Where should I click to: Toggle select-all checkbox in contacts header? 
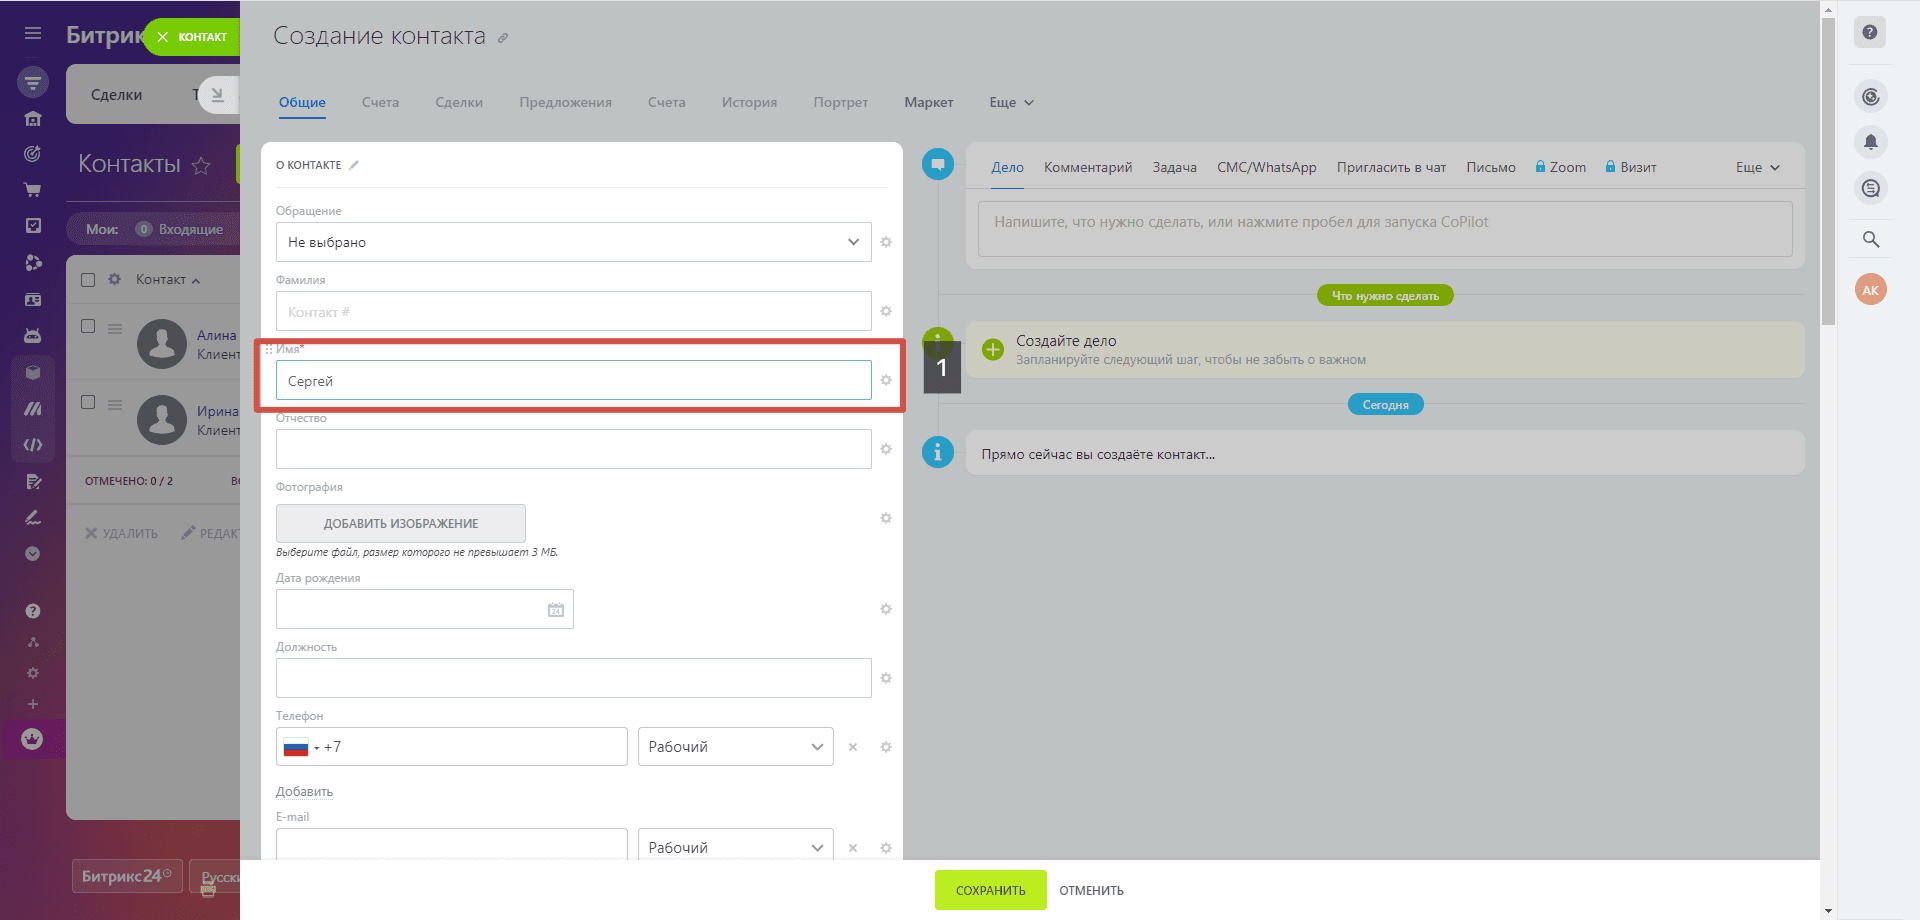[x=88, y=280]
